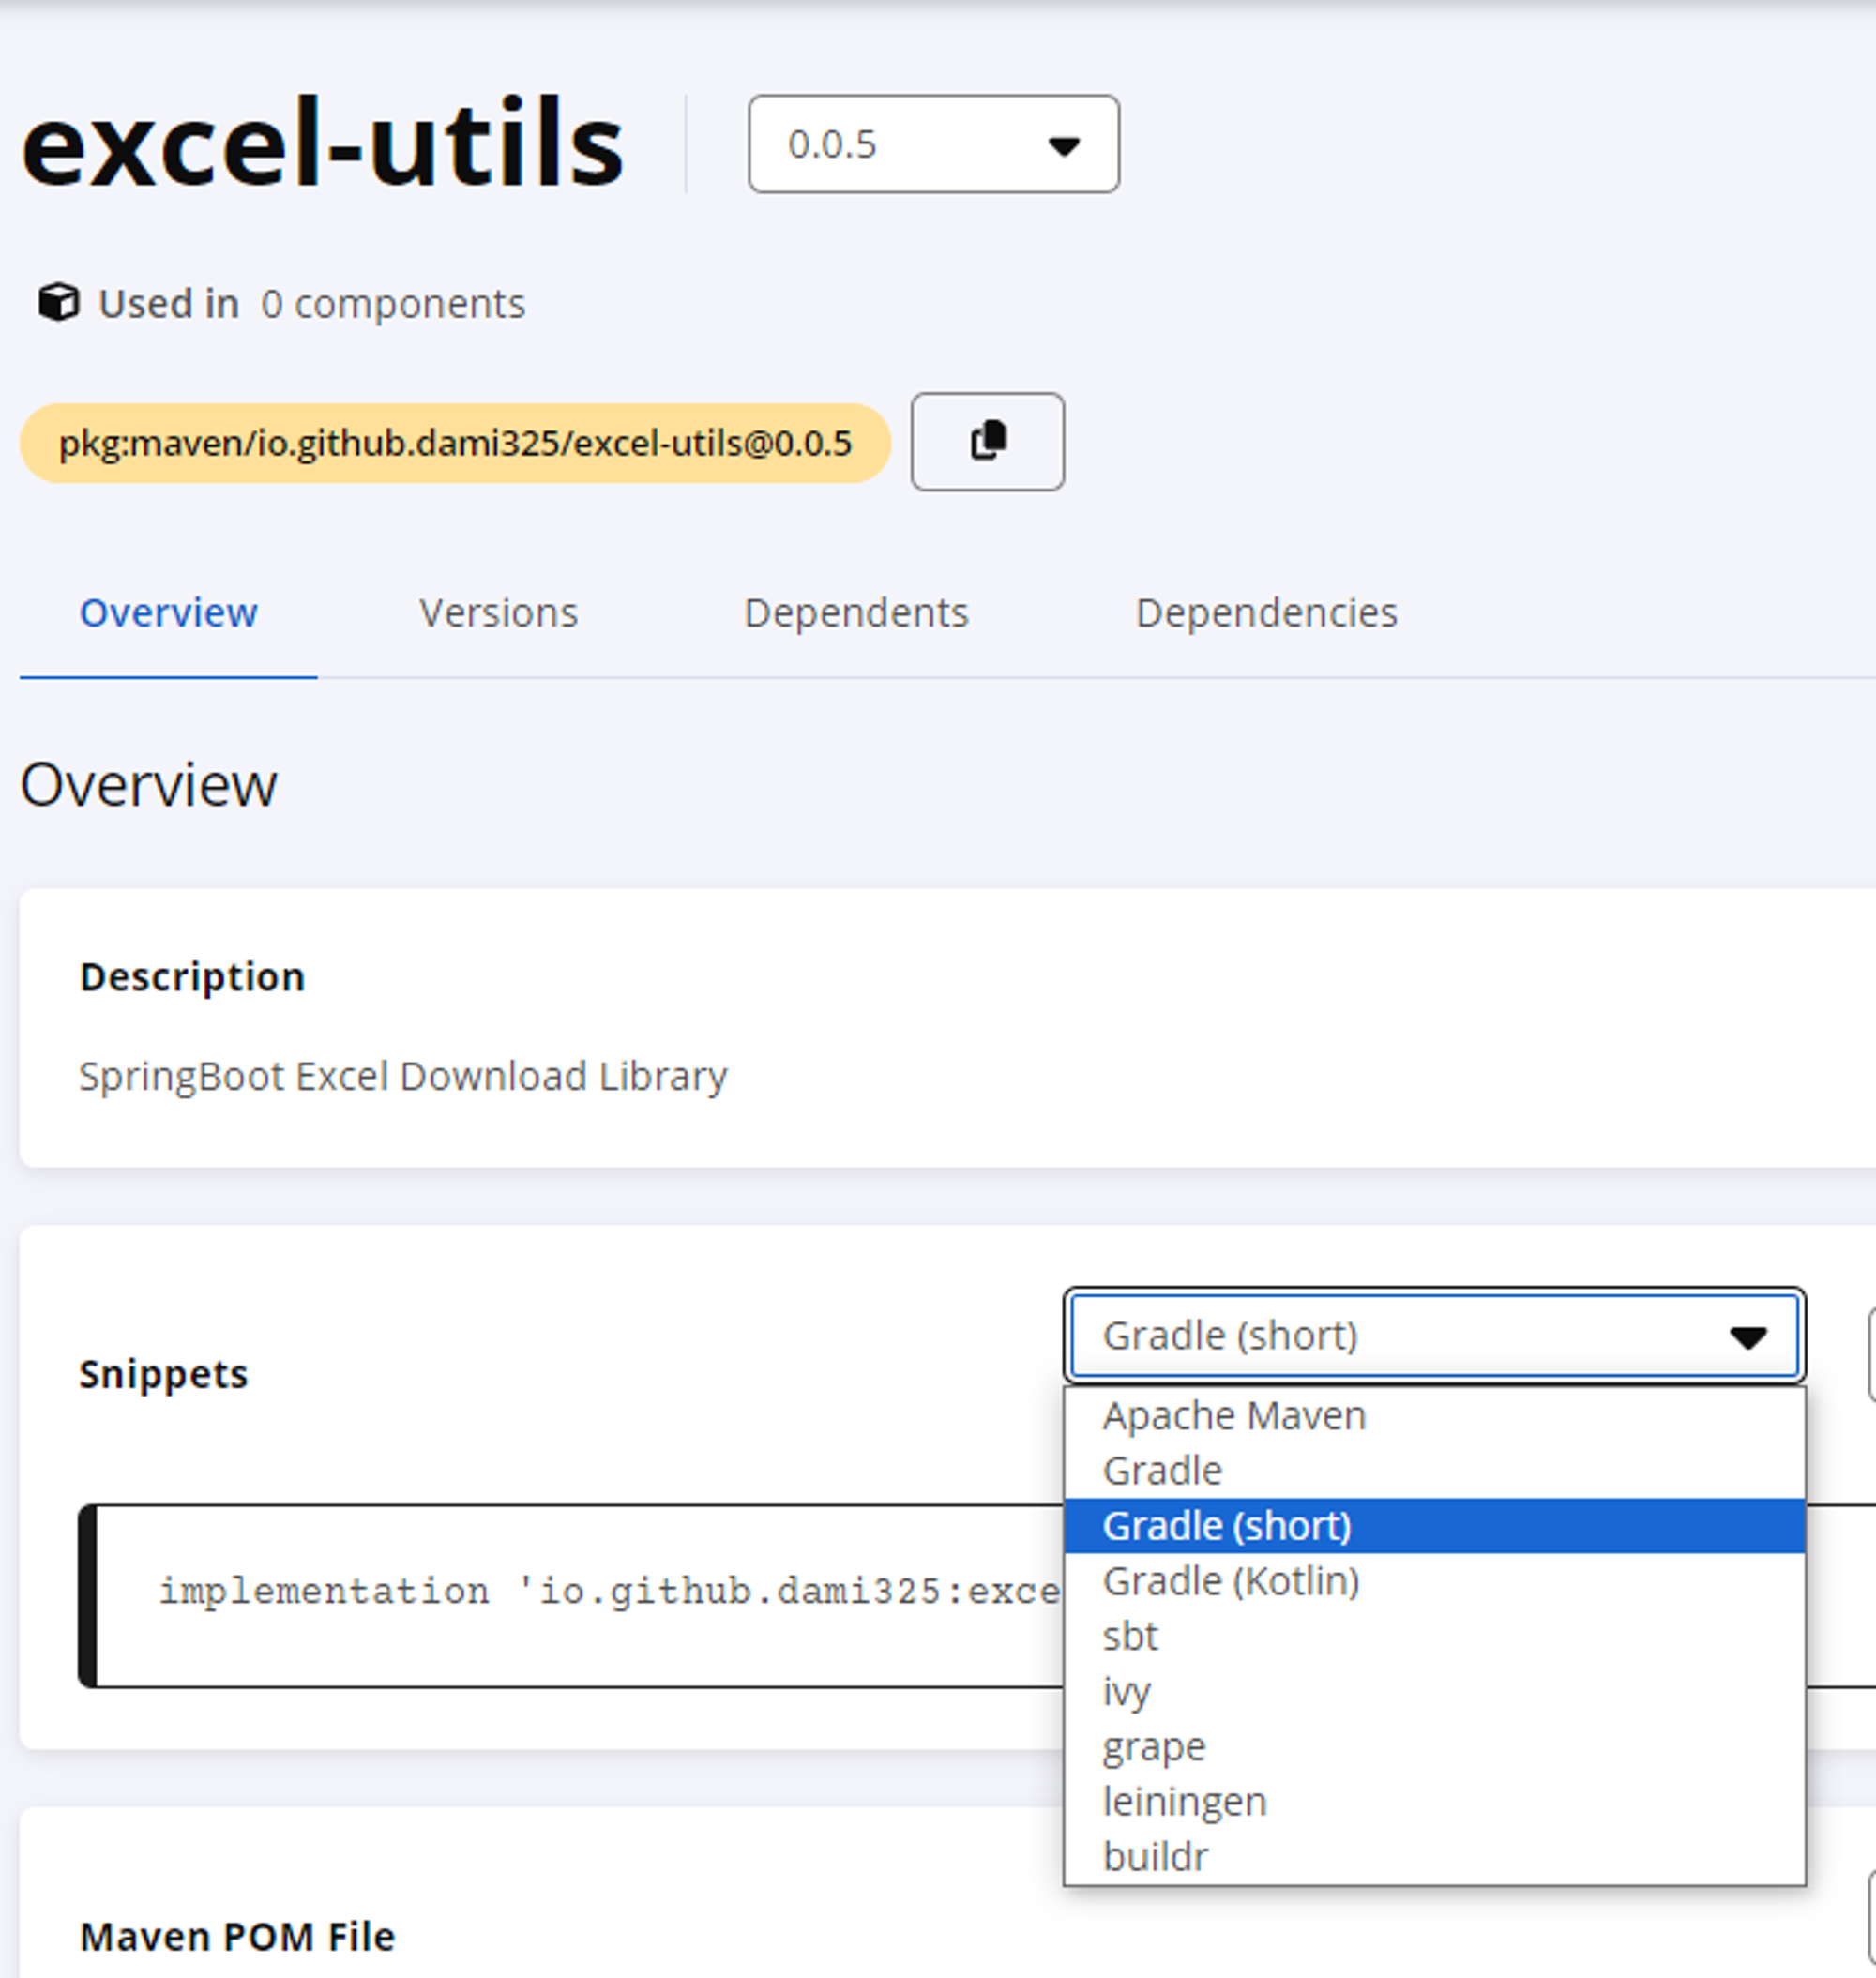Screen dimensions: 1876x1978
Task: Pick the highlighted Gradle (short) list option
Action: 1434,1526
